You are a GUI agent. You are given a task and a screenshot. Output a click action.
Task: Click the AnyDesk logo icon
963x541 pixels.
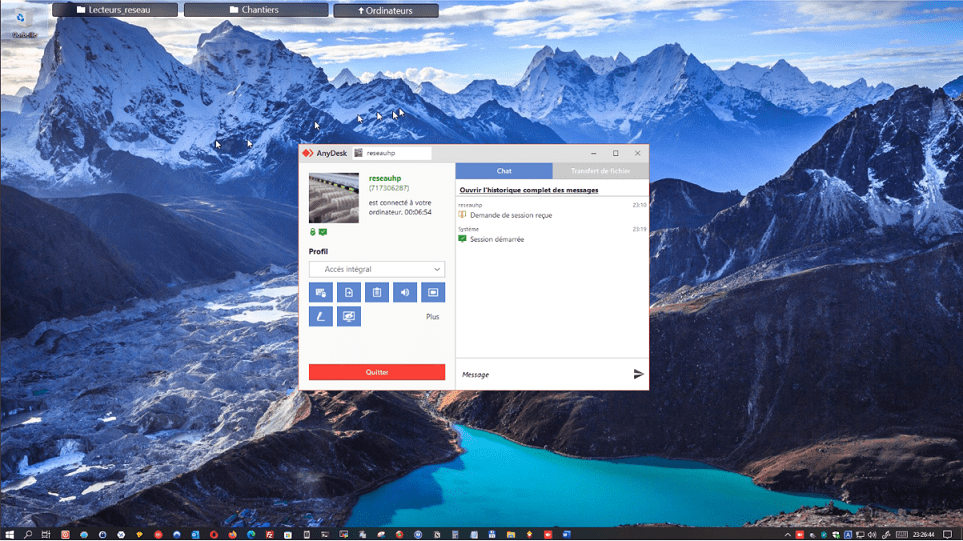pyautogui.click(x=308, y=153)
